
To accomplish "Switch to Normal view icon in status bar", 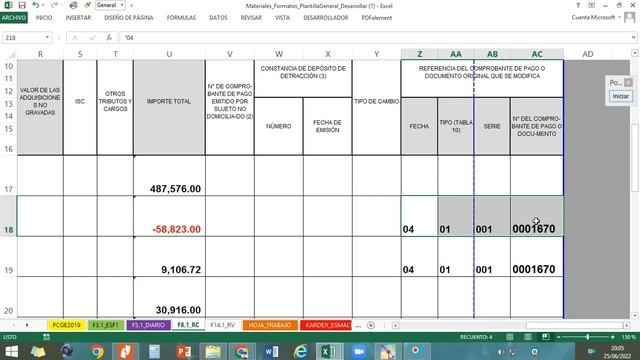I will click(510, 337).
